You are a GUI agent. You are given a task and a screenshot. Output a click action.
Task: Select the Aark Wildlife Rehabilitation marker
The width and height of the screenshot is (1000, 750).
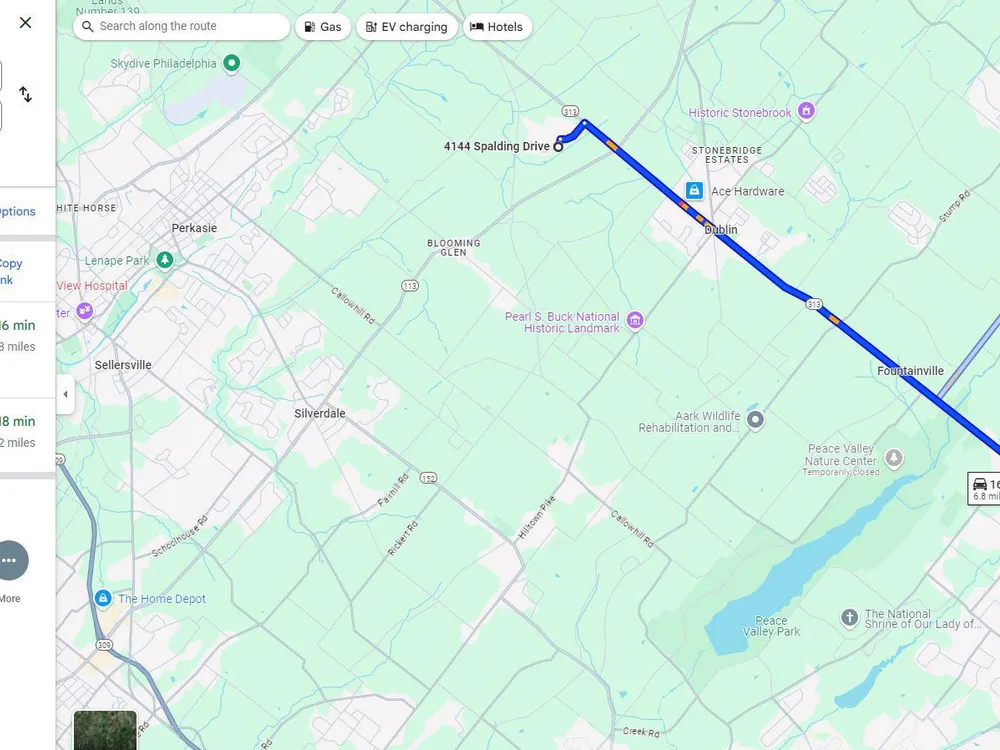[x=755, y=420]
